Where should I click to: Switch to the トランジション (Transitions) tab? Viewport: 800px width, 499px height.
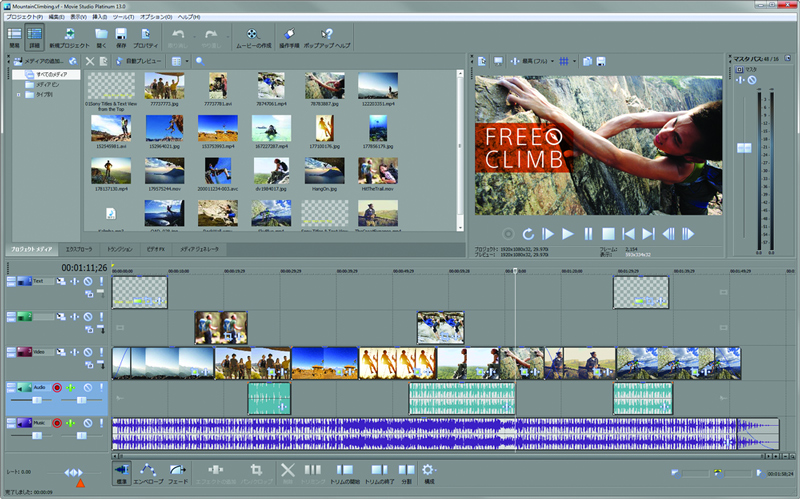[x=120, y=248]
